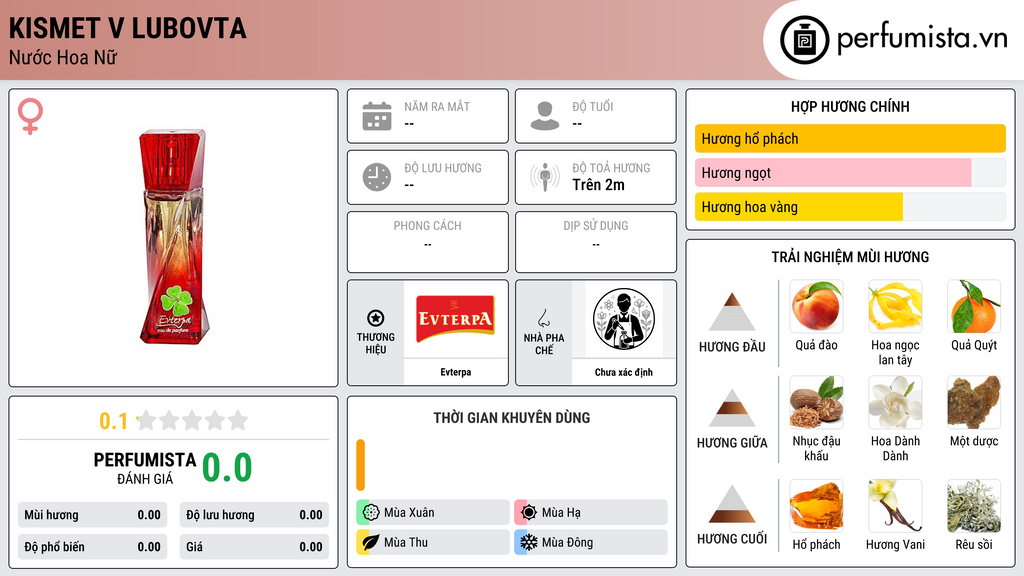This screenshot has height=576, width=1024.
Task: Click the perfumista.vn site name text
Action: (x=922, y=39)
